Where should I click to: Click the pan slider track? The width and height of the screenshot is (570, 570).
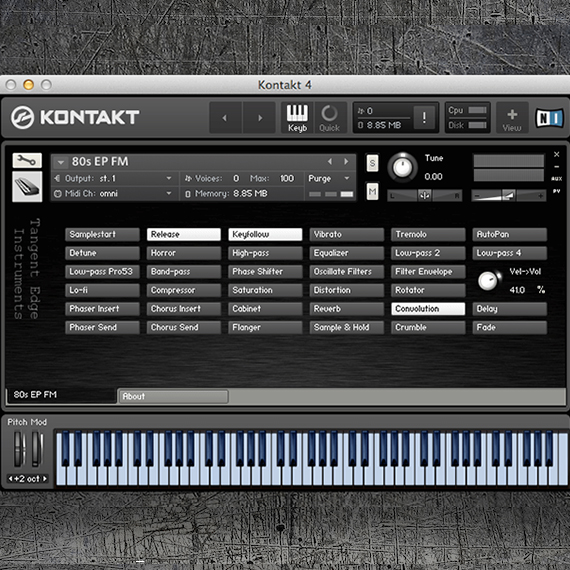coord(425,196)
